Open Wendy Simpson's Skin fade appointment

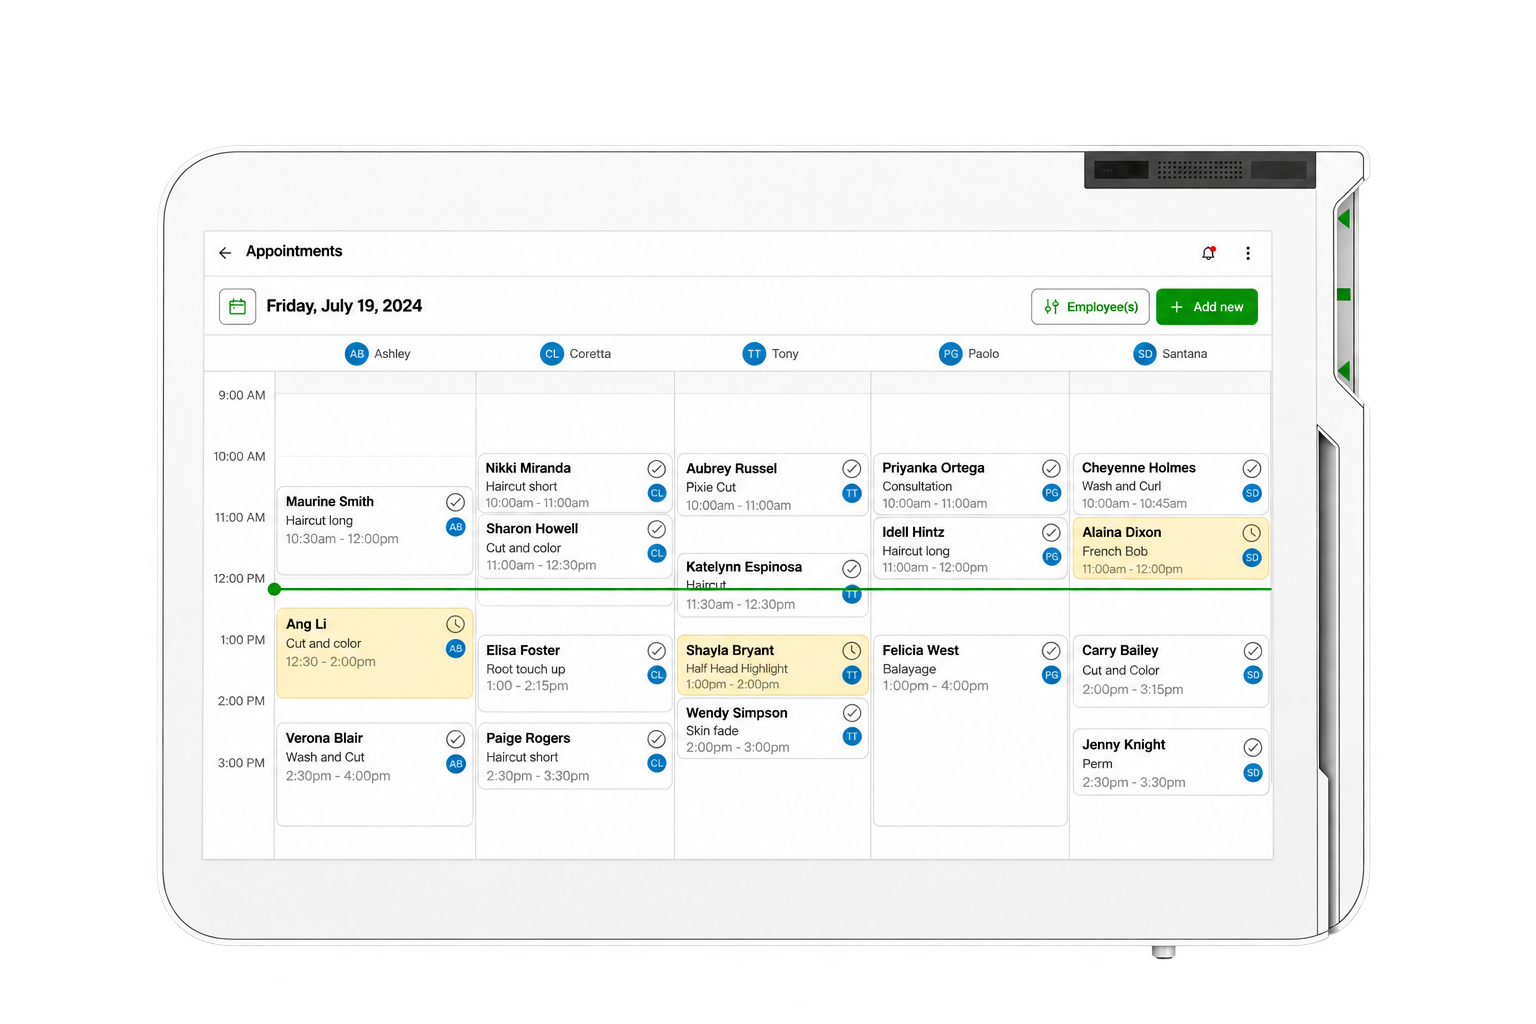(772, 729)
